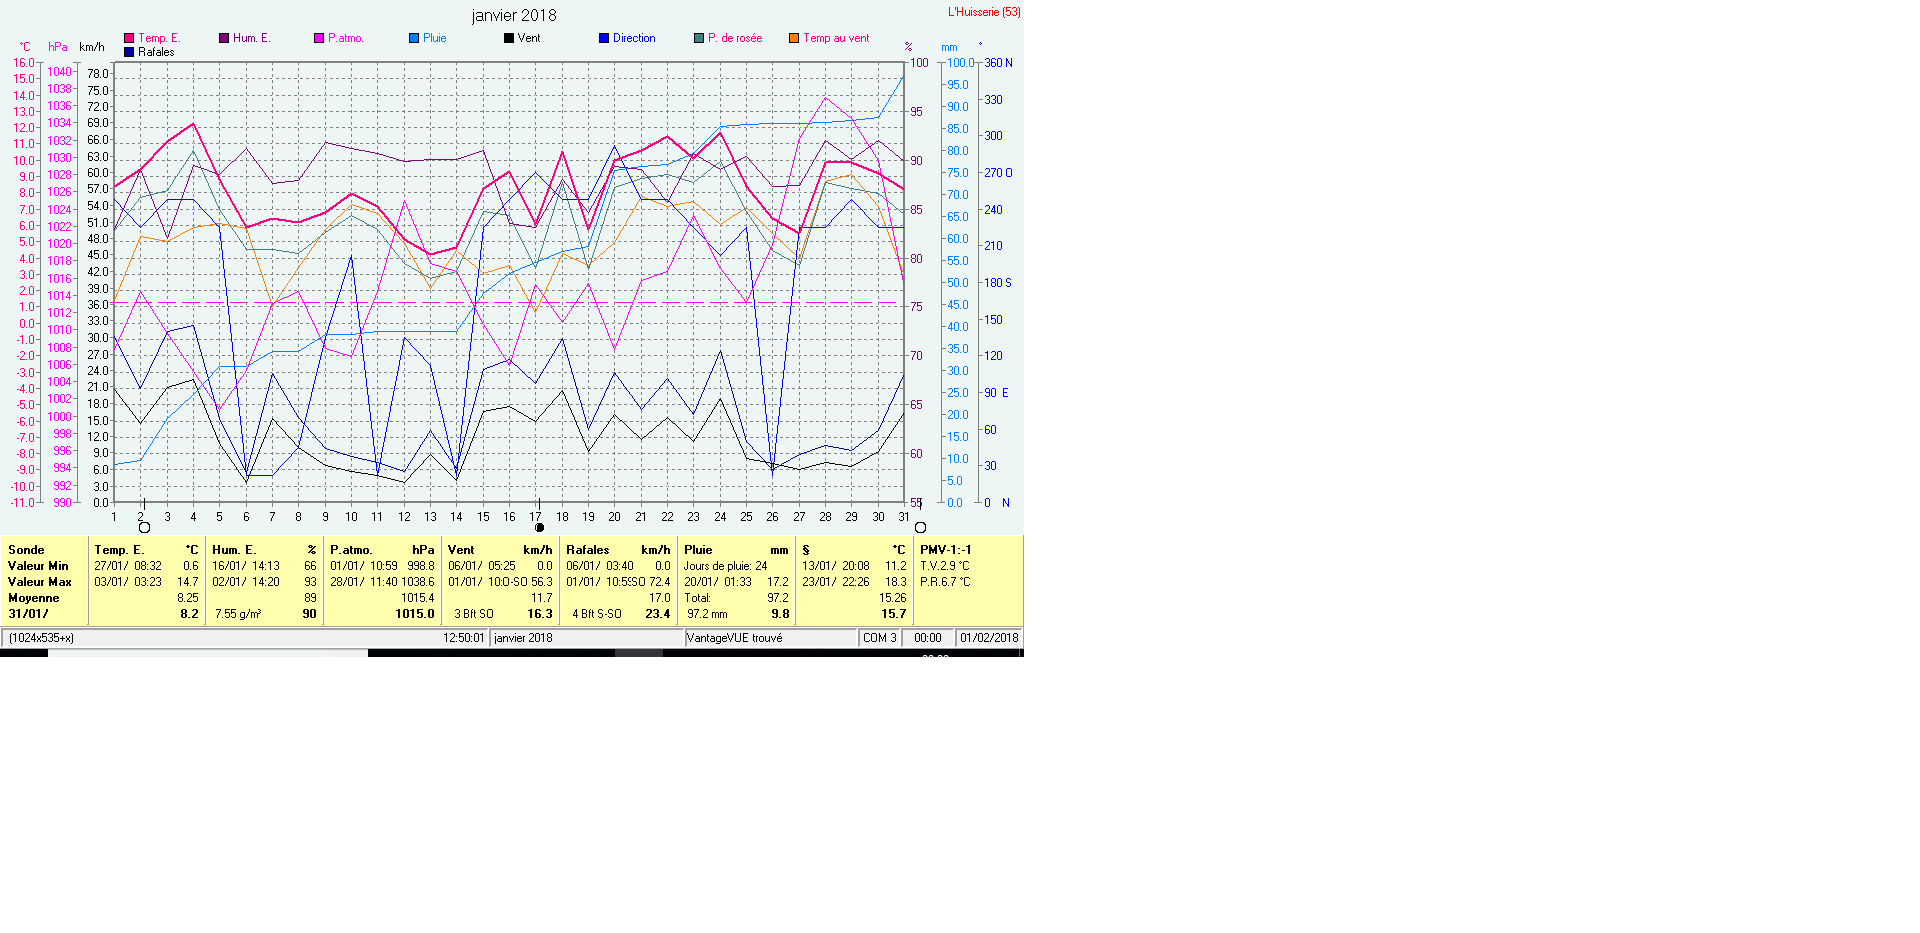Select the 'Hum. E.' legend label
The height and width of the screenshot is (933, 1920).
(x=251, y=38)
